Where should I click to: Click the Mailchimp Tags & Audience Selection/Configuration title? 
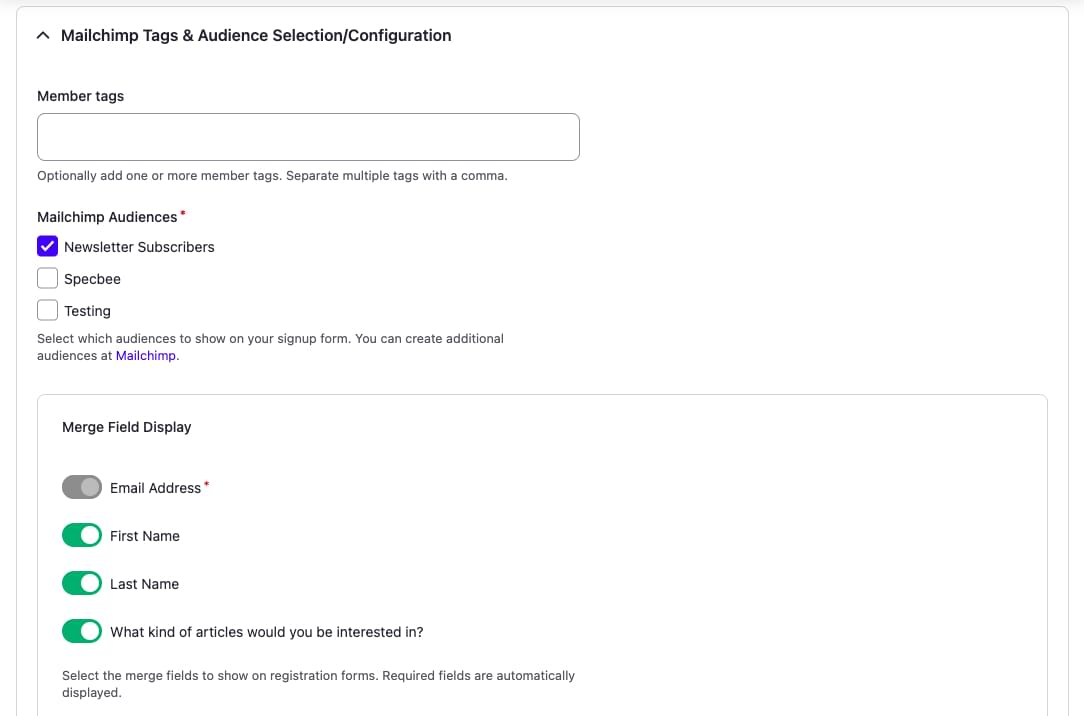(256, 35)
